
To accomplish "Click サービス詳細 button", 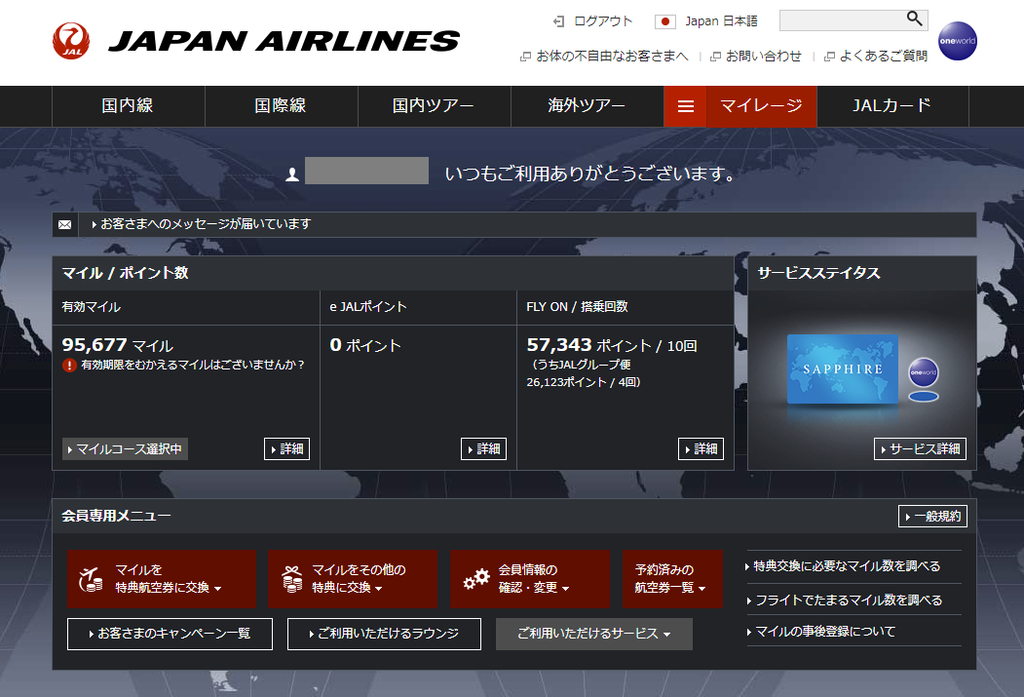I will click(x=920, y=449).
